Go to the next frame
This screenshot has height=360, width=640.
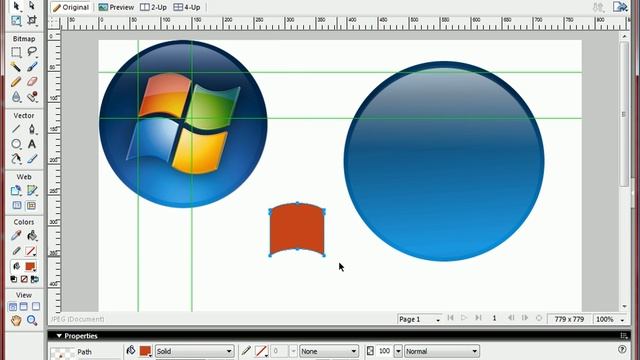(525, 318)
